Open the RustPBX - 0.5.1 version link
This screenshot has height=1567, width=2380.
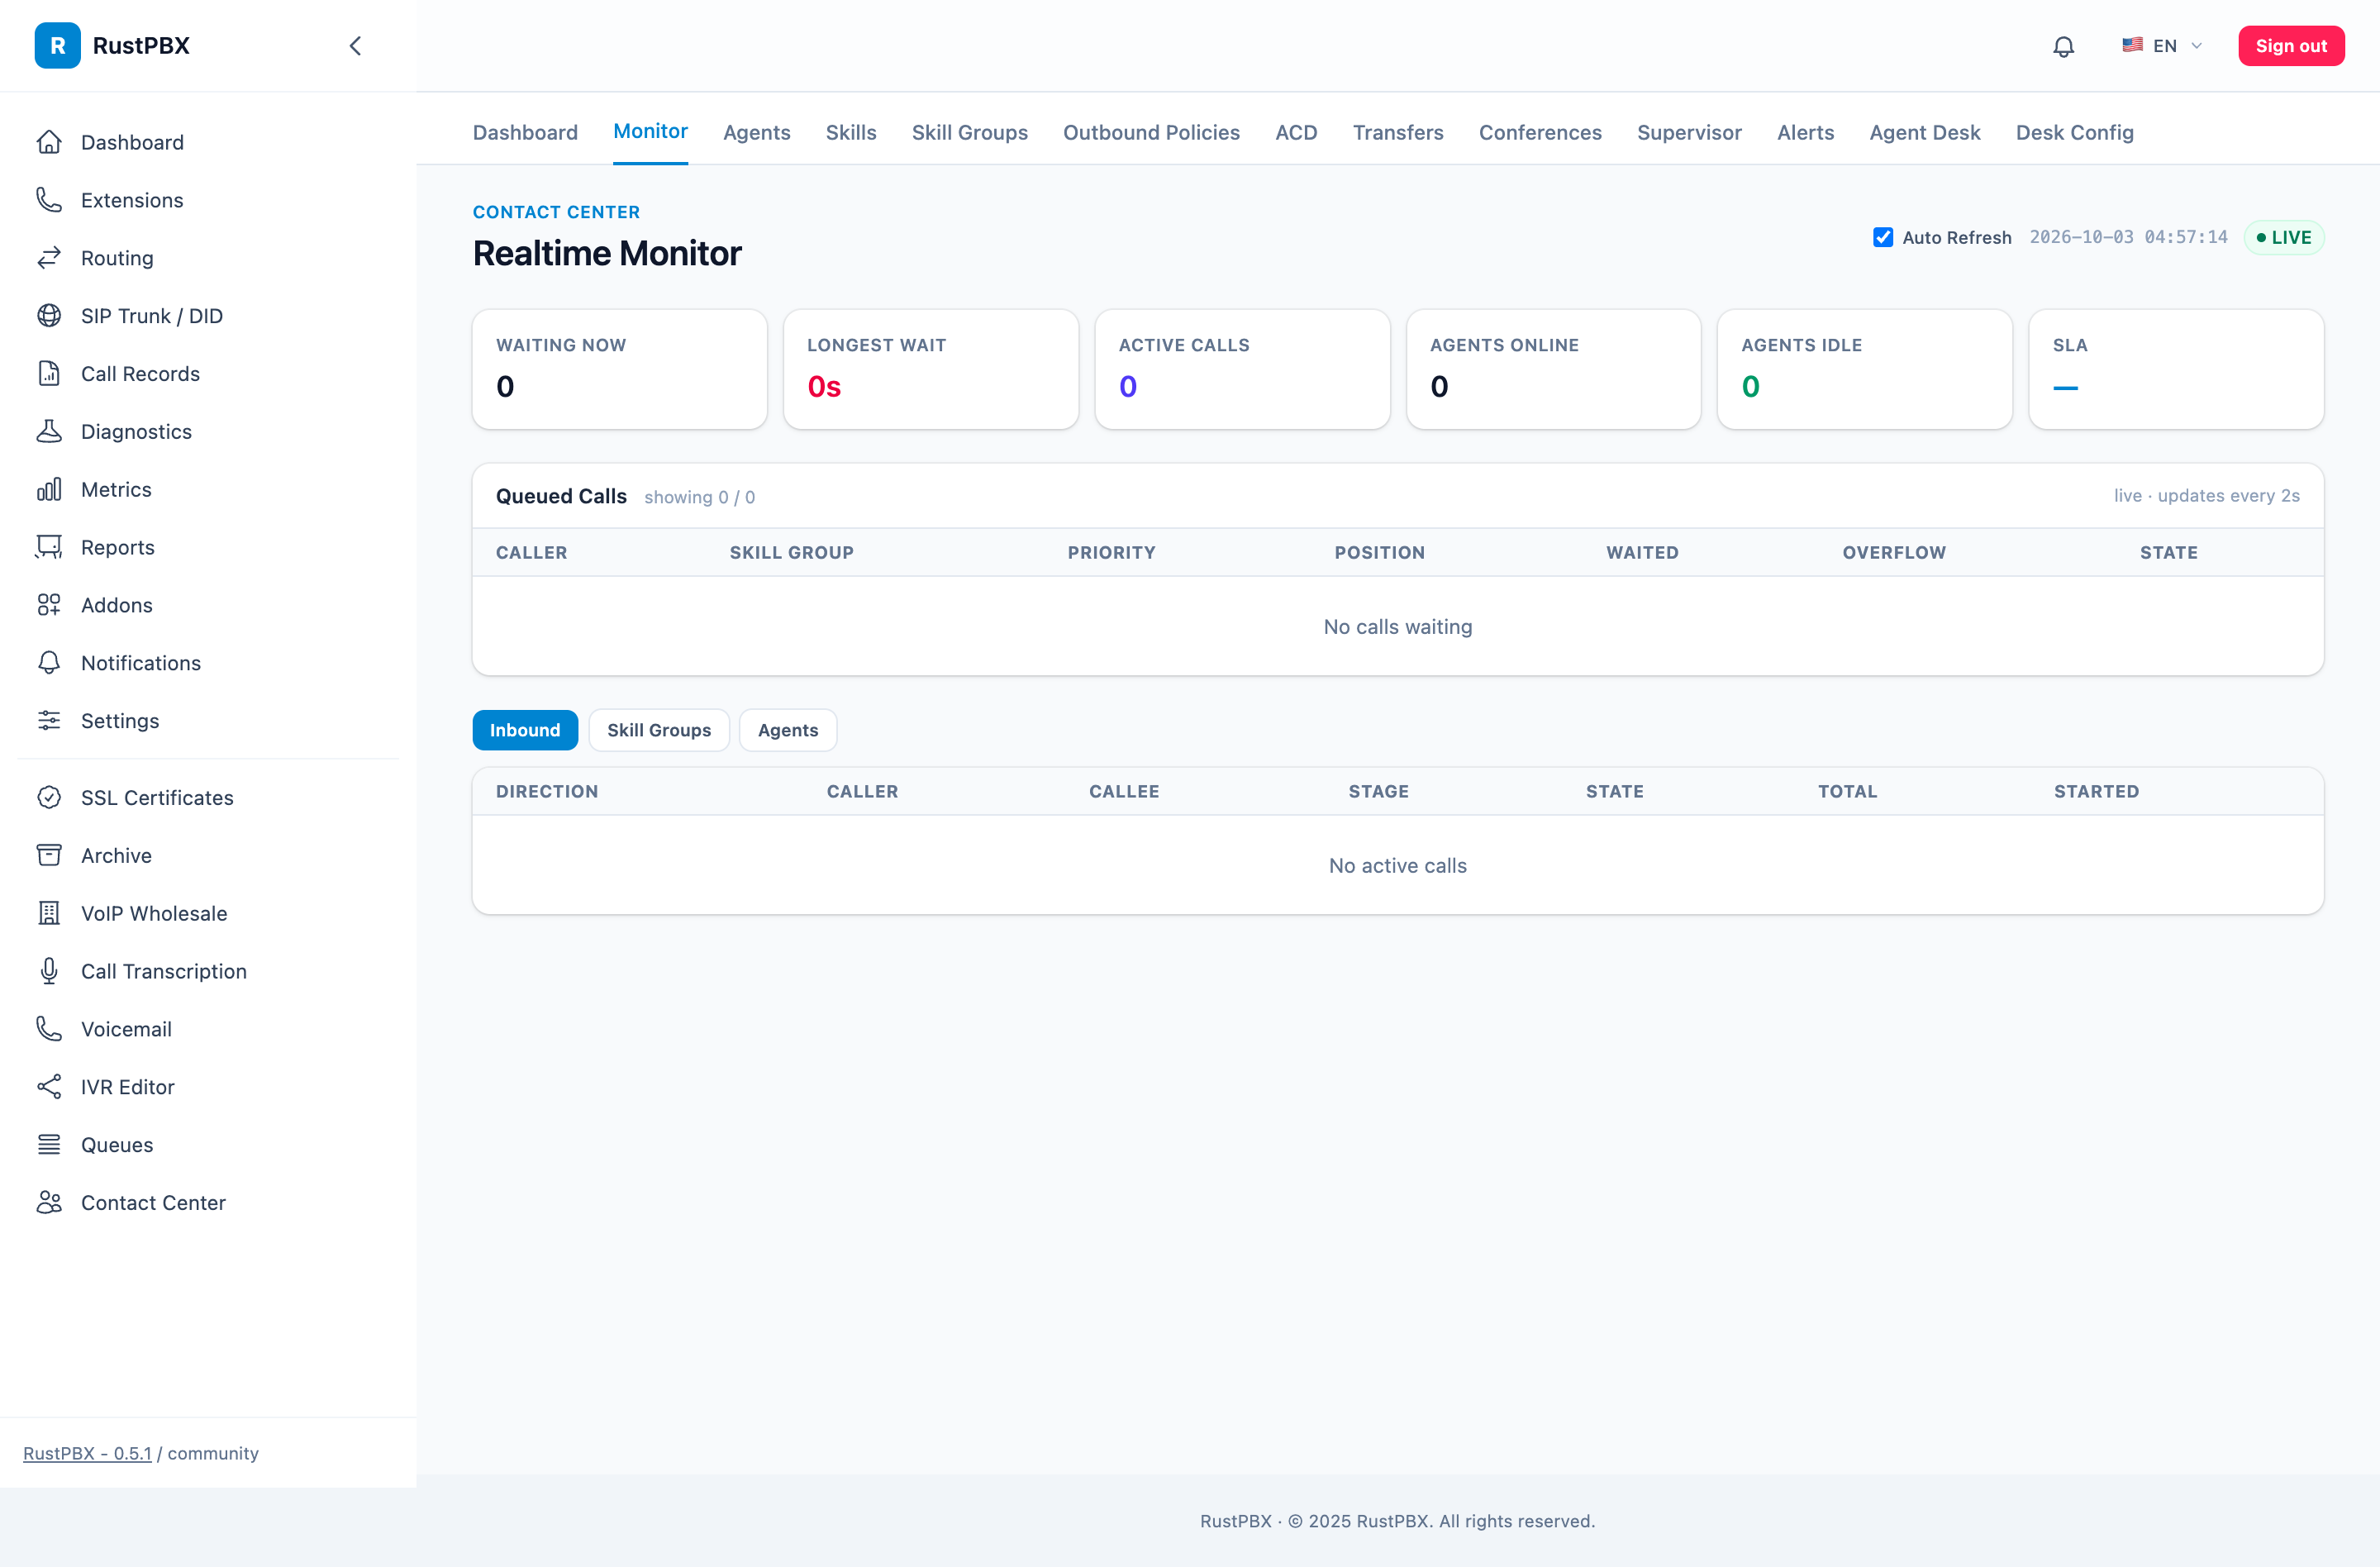pyautogui.click(x=87, y=1453)
